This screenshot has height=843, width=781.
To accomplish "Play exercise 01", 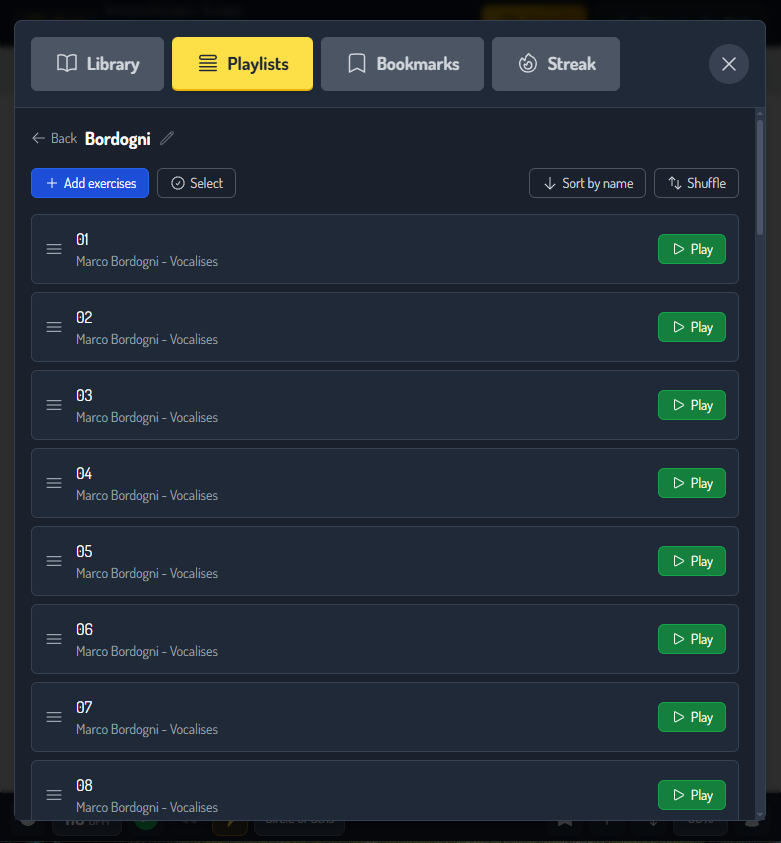I will (x=692, y=249).
